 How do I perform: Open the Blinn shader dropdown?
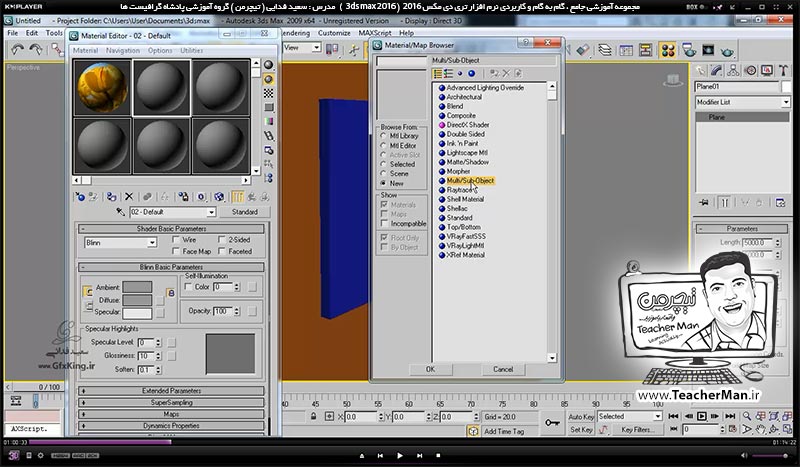click(152, 243)
